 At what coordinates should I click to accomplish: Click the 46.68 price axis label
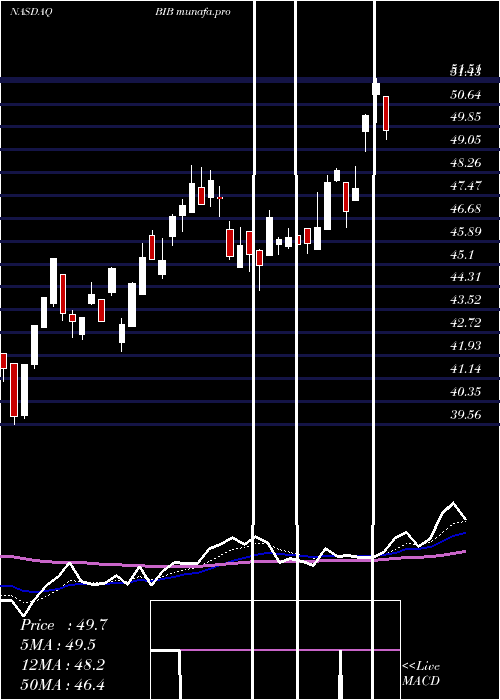pyautogui.click(x=466, y=208)
